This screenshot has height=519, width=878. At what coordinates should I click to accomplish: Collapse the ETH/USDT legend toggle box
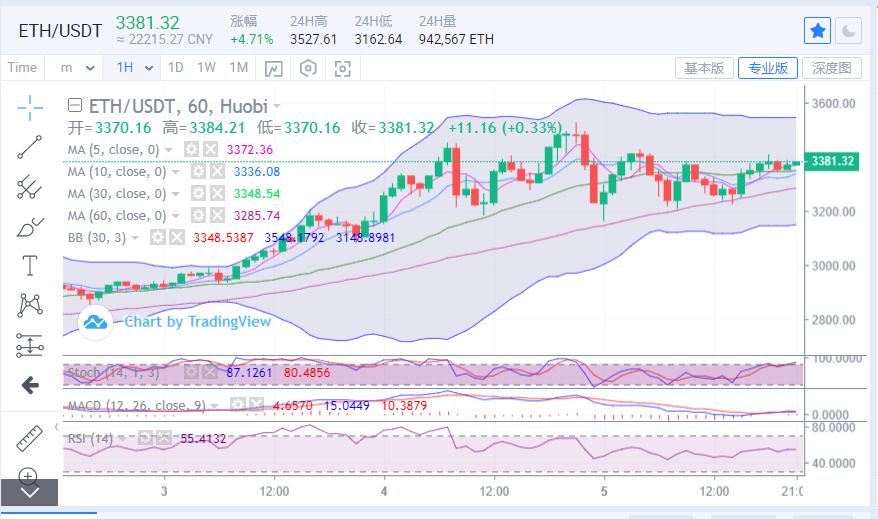74,105
